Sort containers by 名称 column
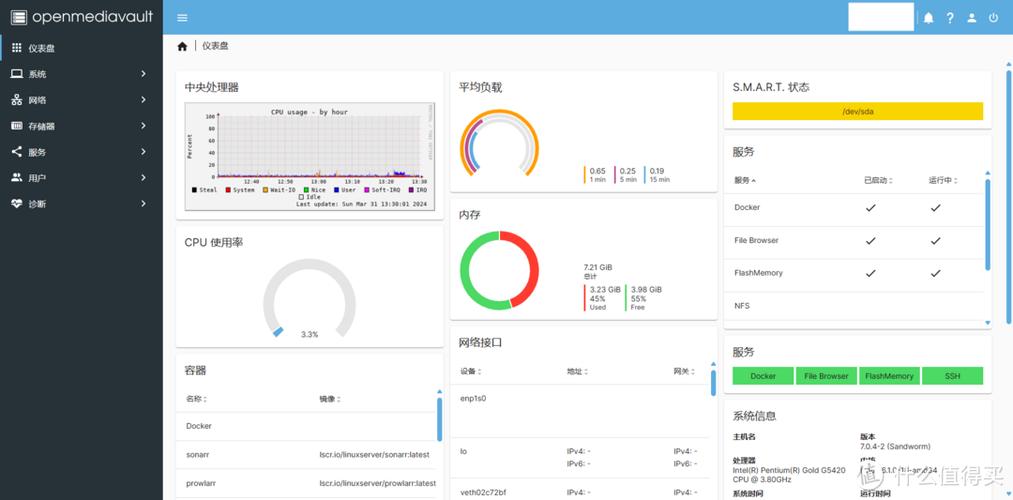Viewport: 1013px width, 500px height. point(196,399)
